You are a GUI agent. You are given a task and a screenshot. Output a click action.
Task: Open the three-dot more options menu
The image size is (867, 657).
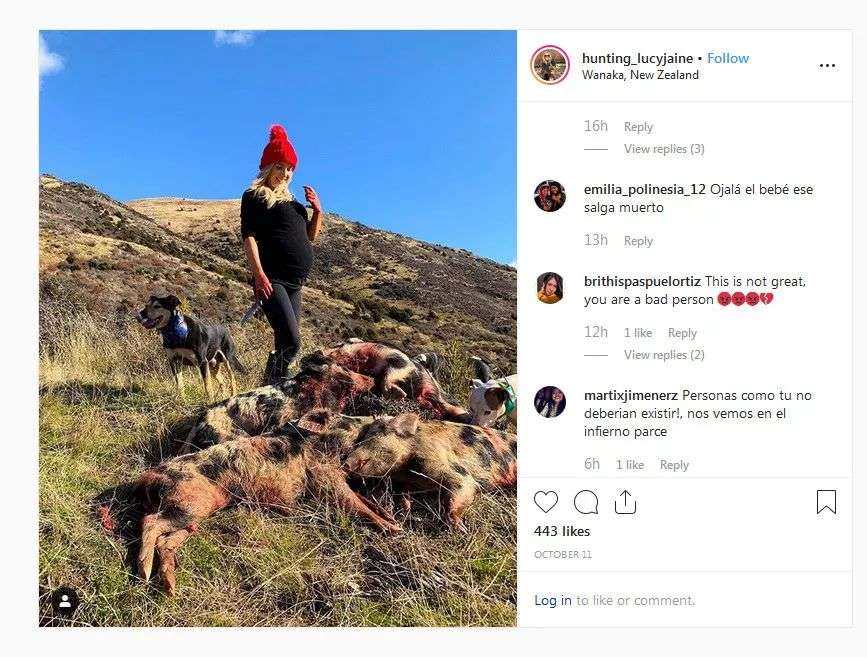click(827, 66)
